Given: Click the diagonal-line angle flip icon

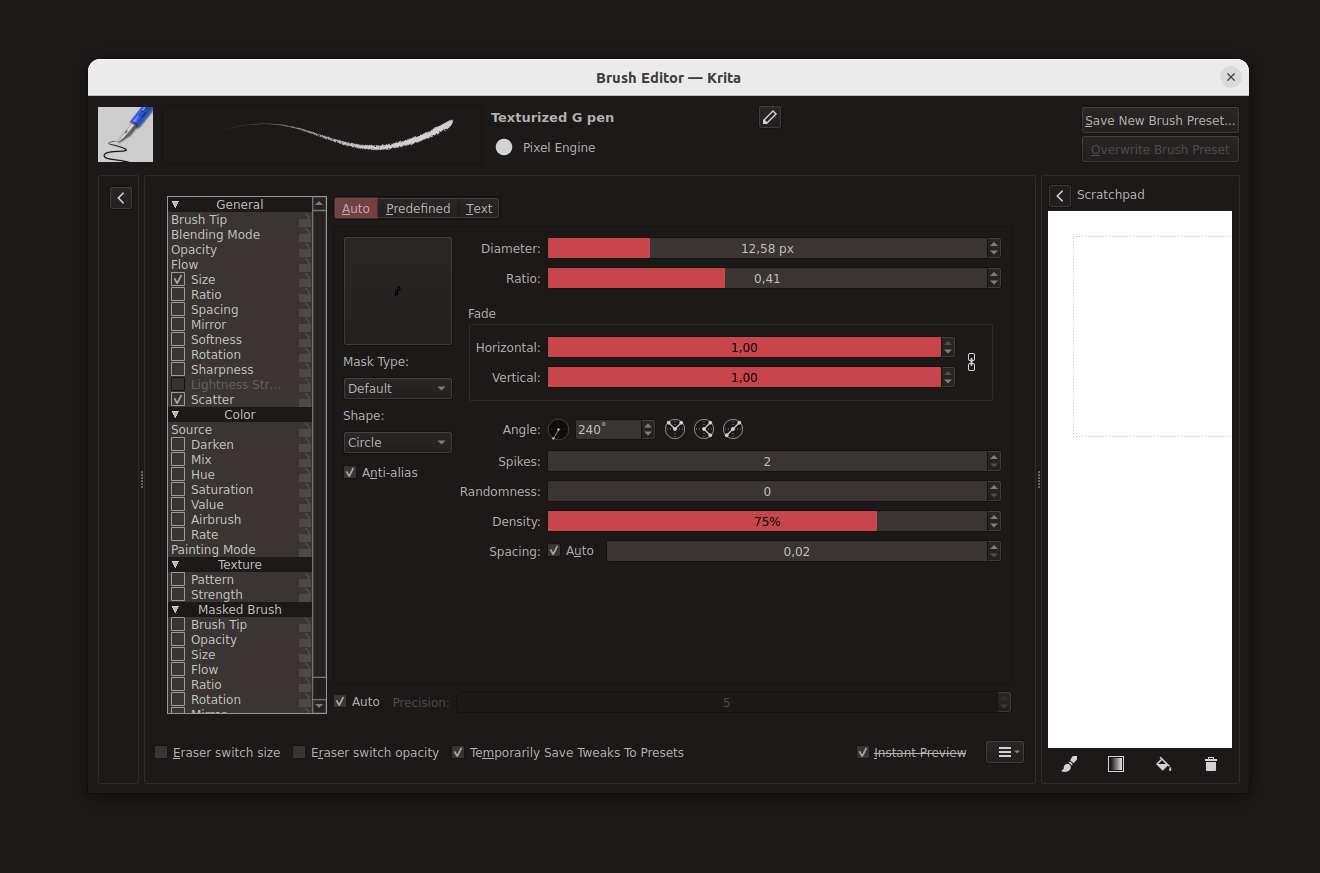Looking at the screenshot, I should 733,430.
